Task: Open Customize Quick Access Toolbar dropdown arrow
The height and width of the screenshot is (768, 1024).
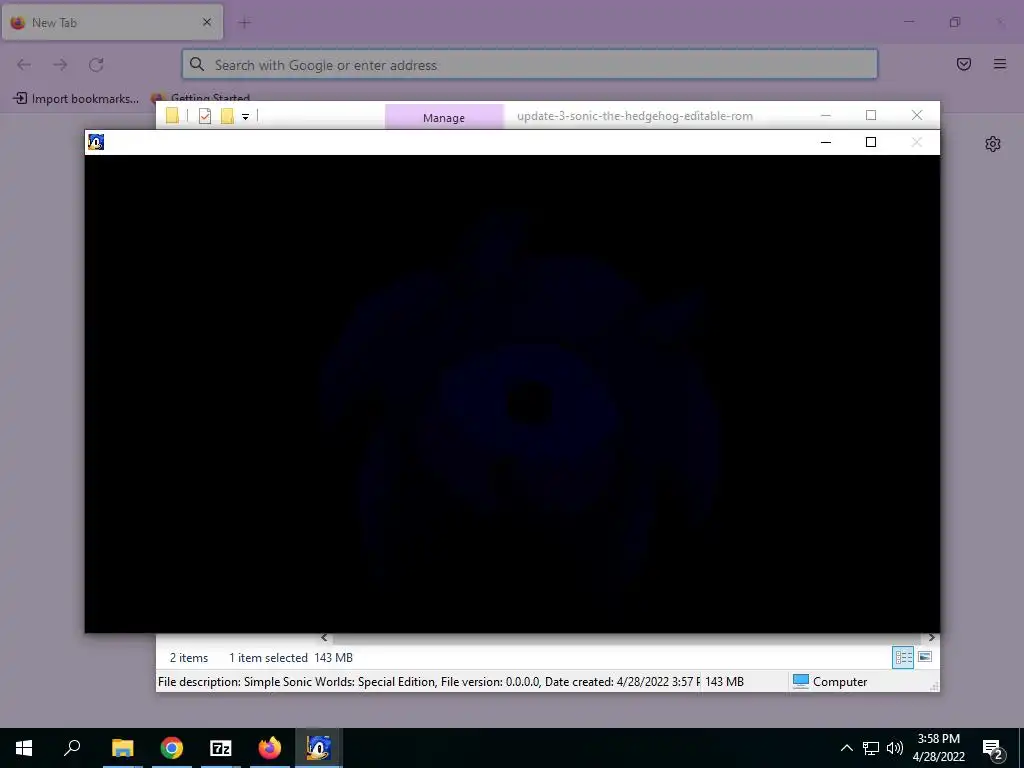Action: (246, 117)
